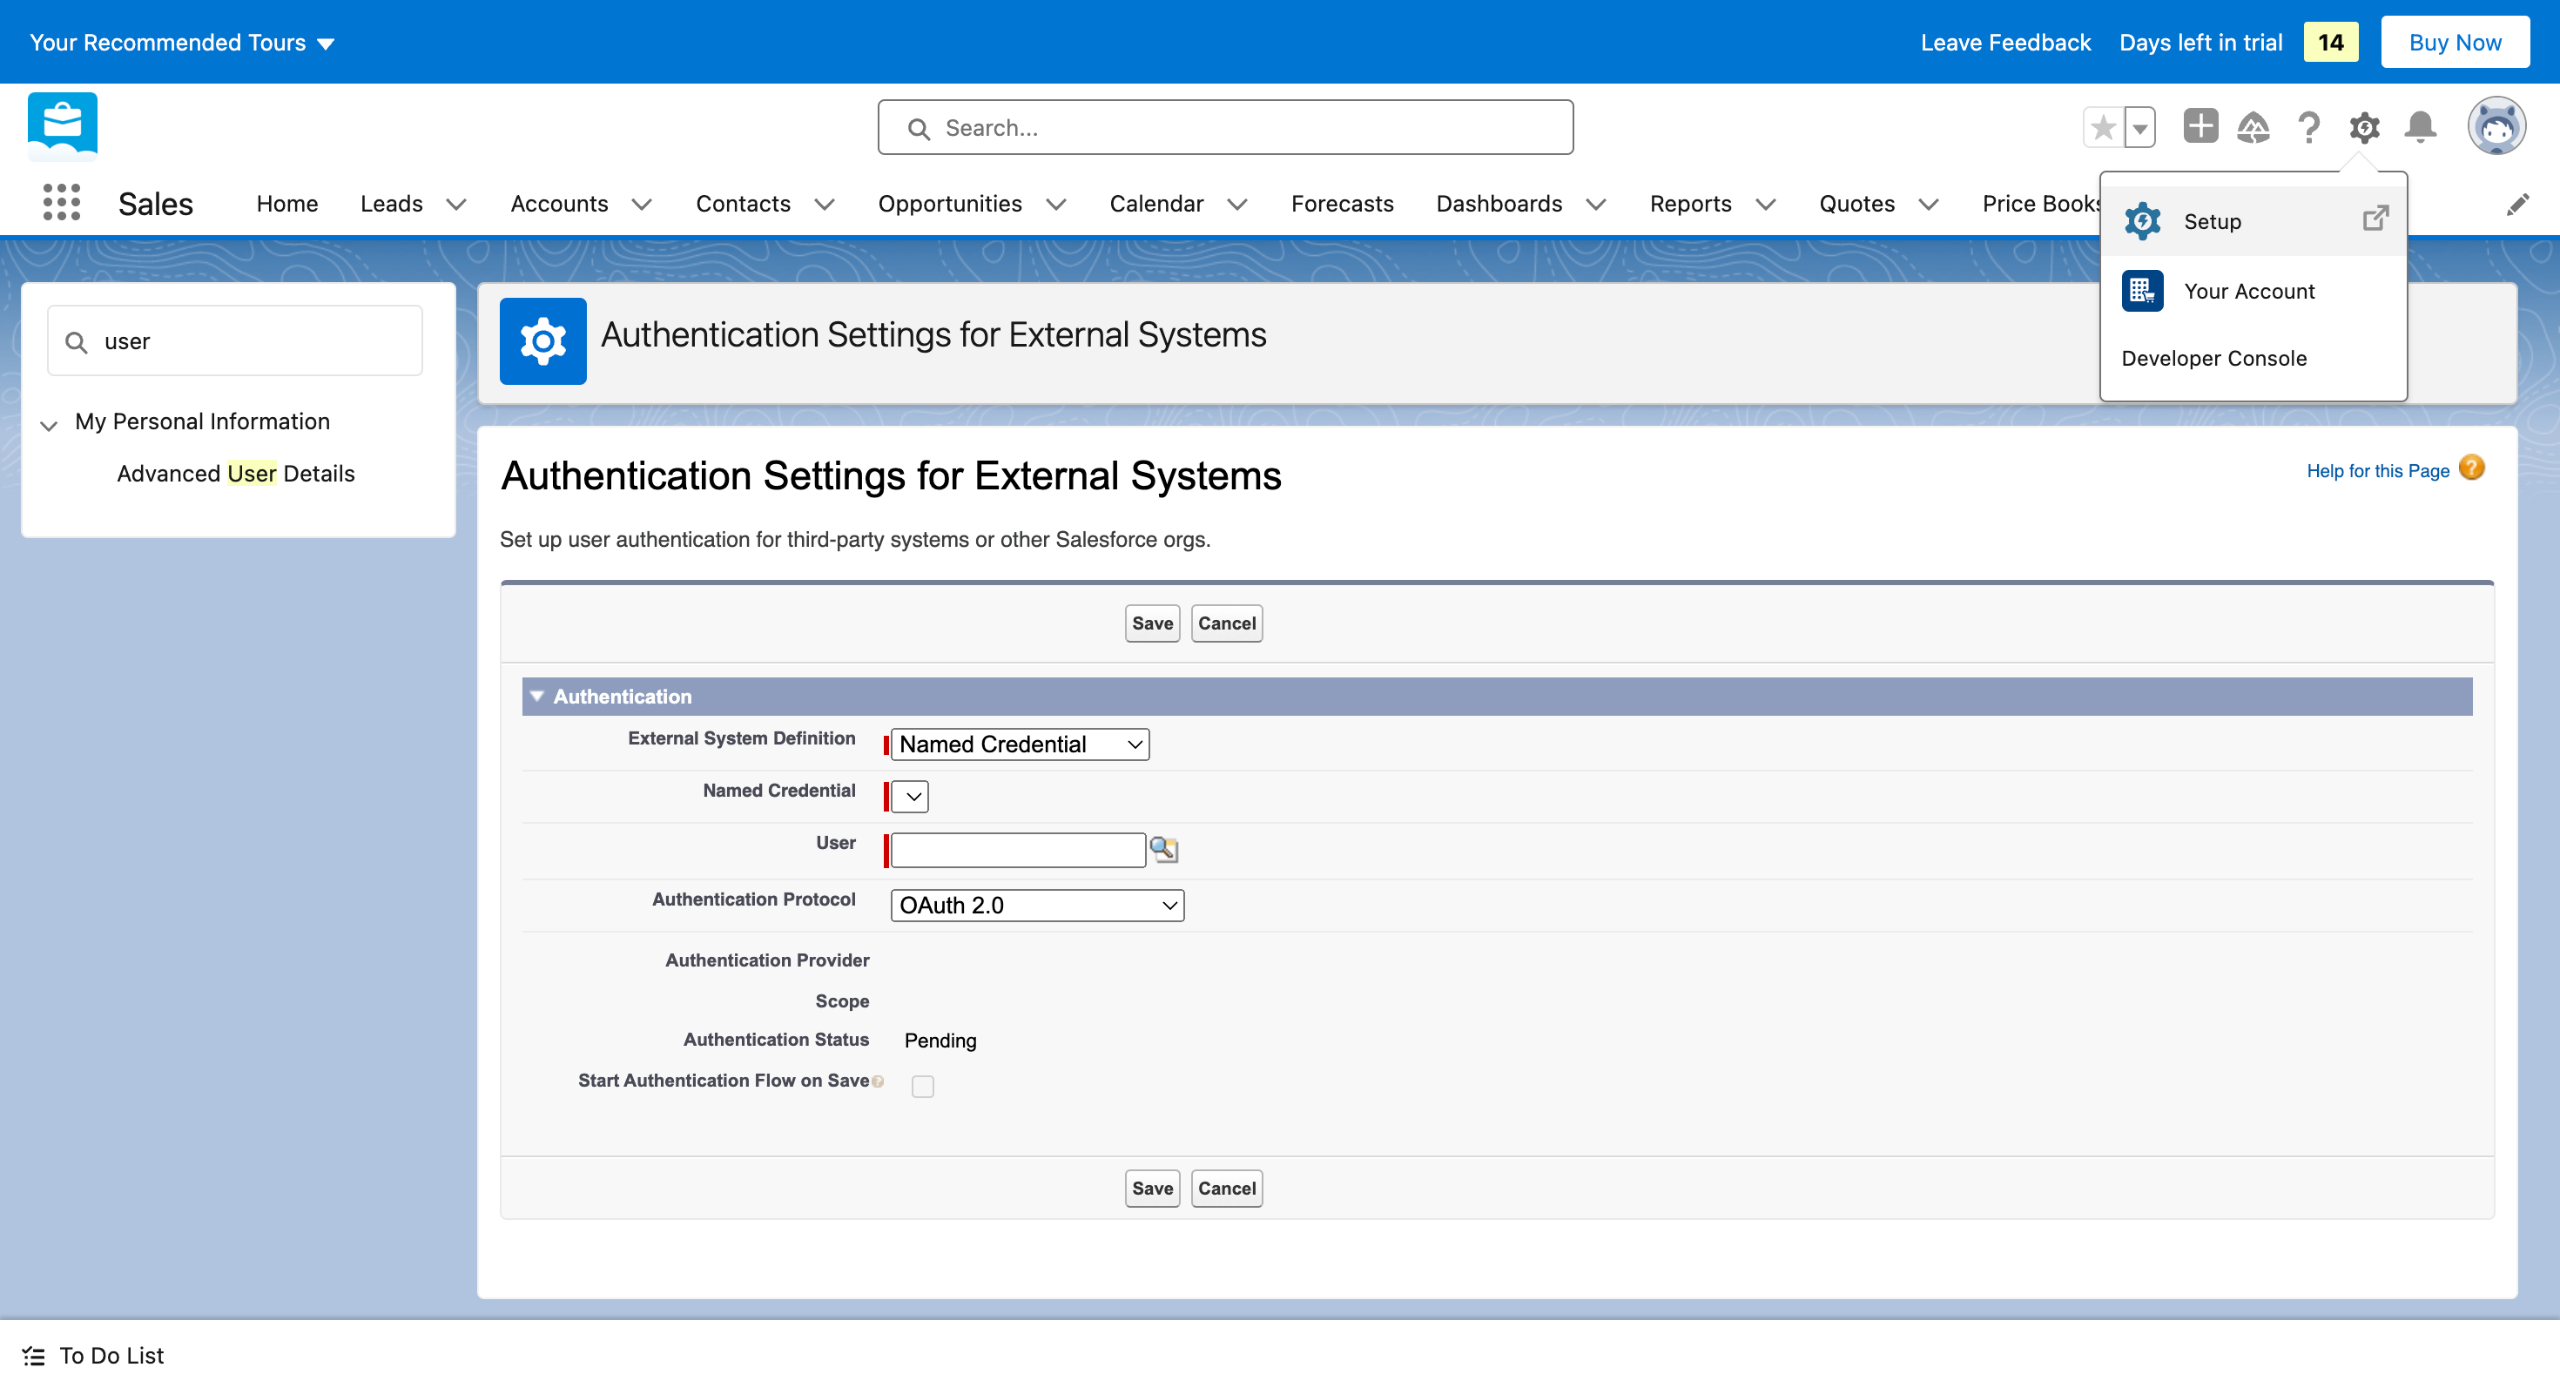Open the External System Definition dropdown
The height and width of the screenshot is (1389, 2560).
(x=1020, y=744)
